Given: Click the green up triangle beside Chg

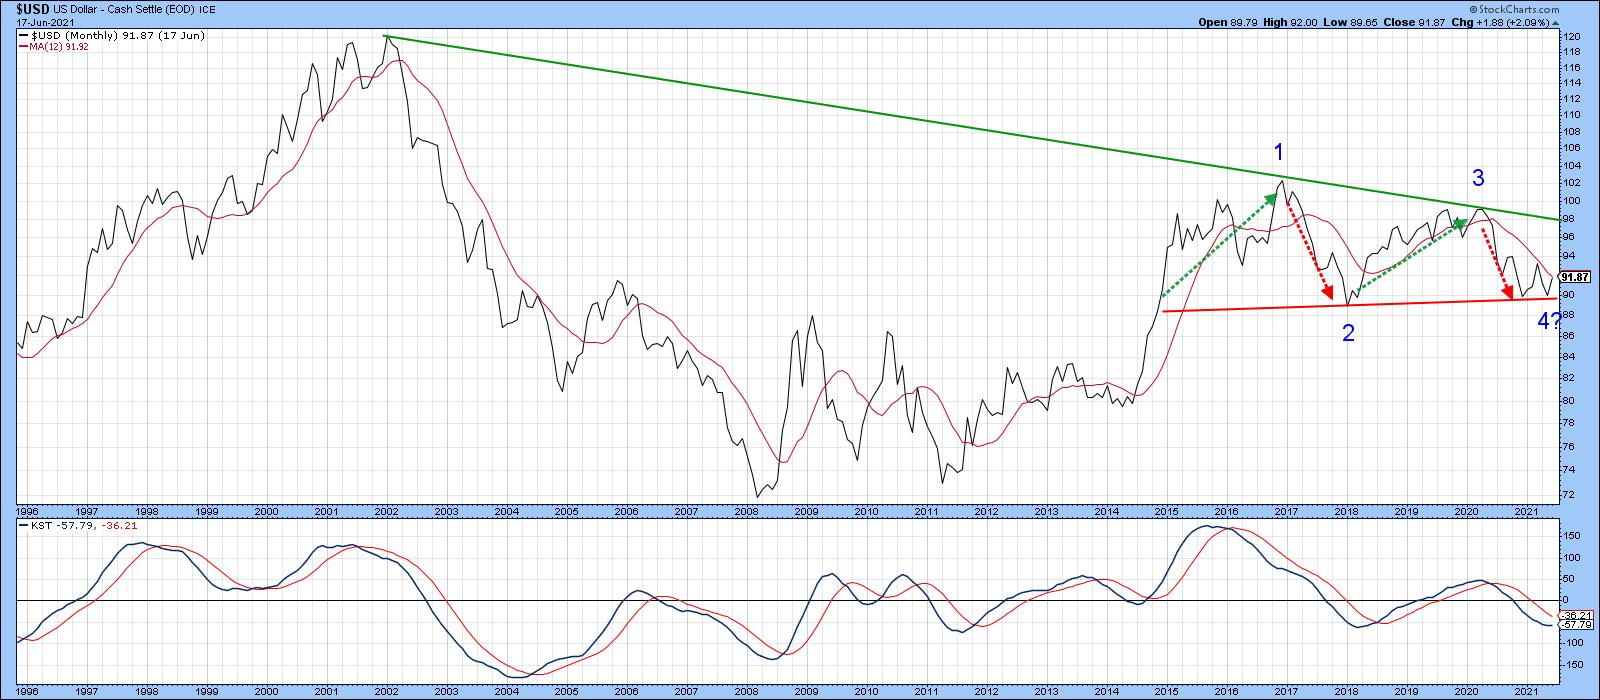Looking at the screenshot, I should click(x=1554, y=22).
